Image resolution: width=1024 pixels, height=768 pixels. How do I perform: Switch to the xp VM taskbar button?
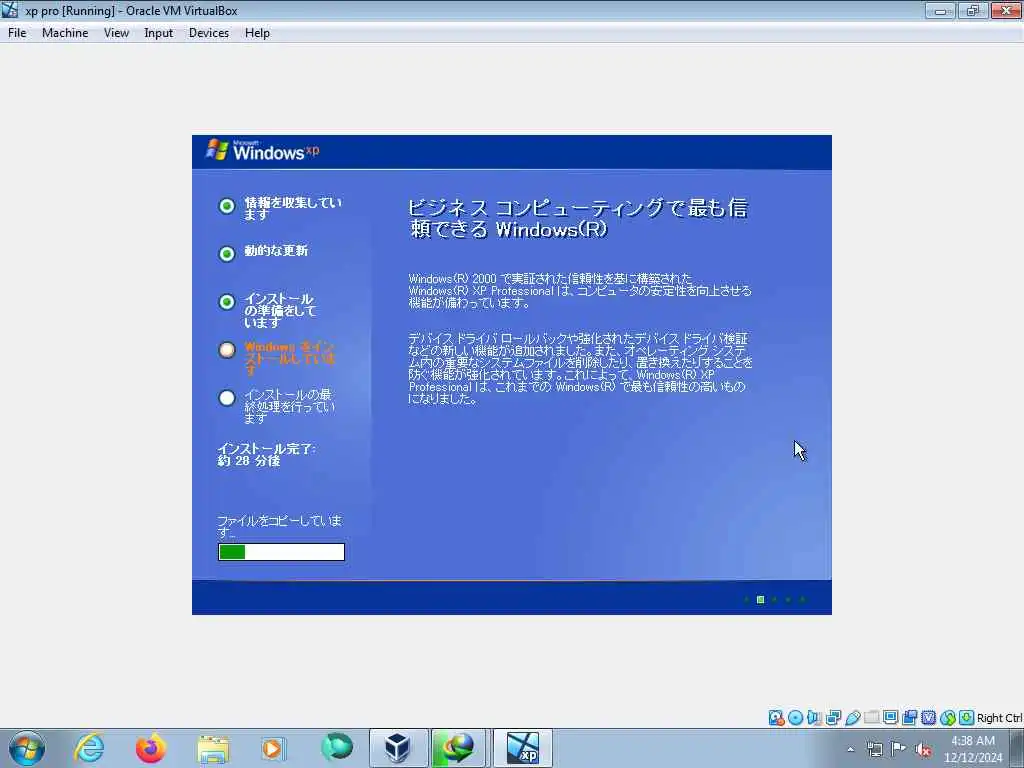pos(522,748)
